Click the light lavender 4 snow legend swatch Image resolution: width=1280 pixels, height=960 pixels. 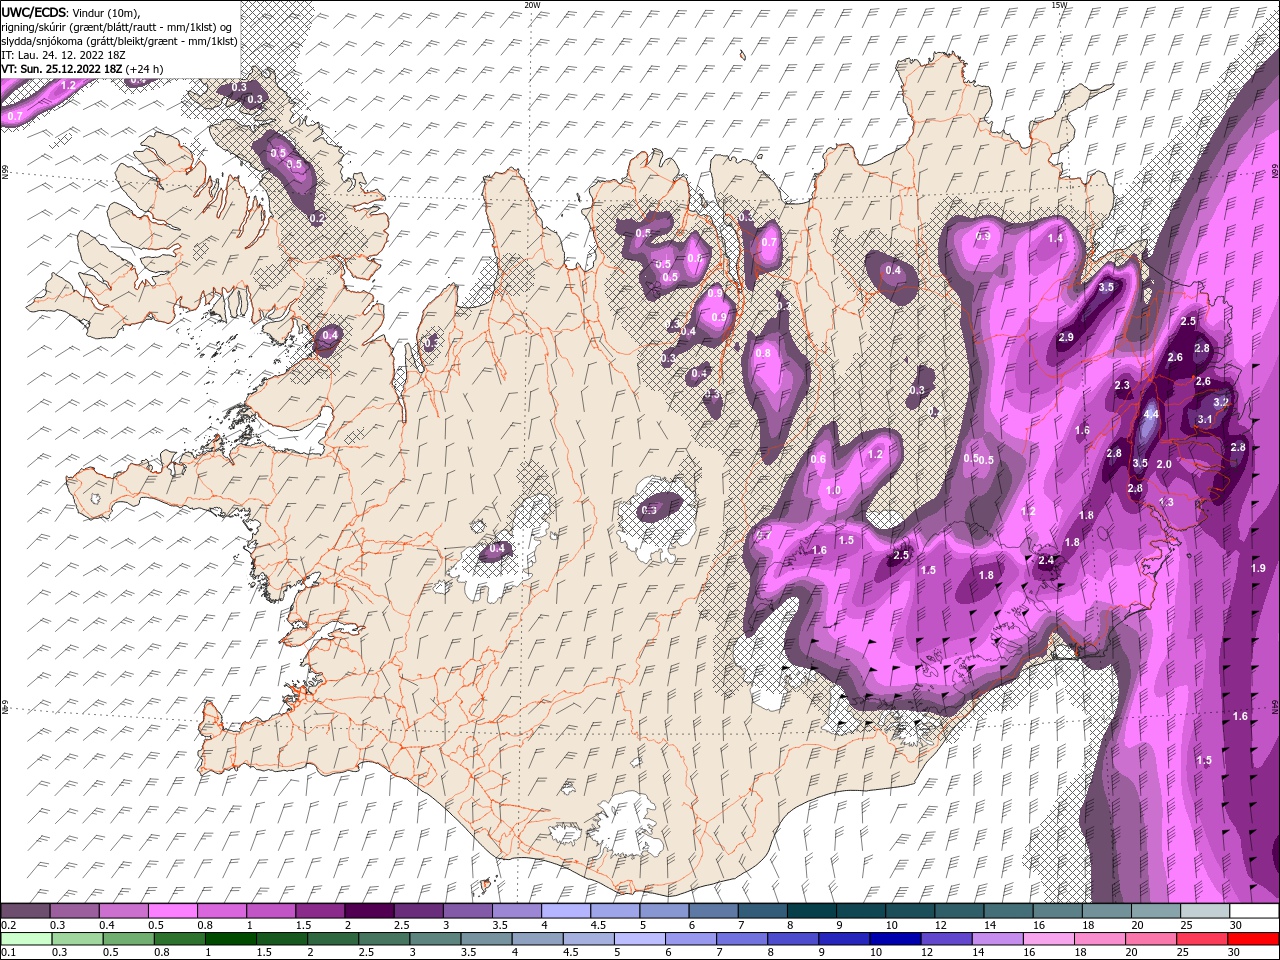564,911
